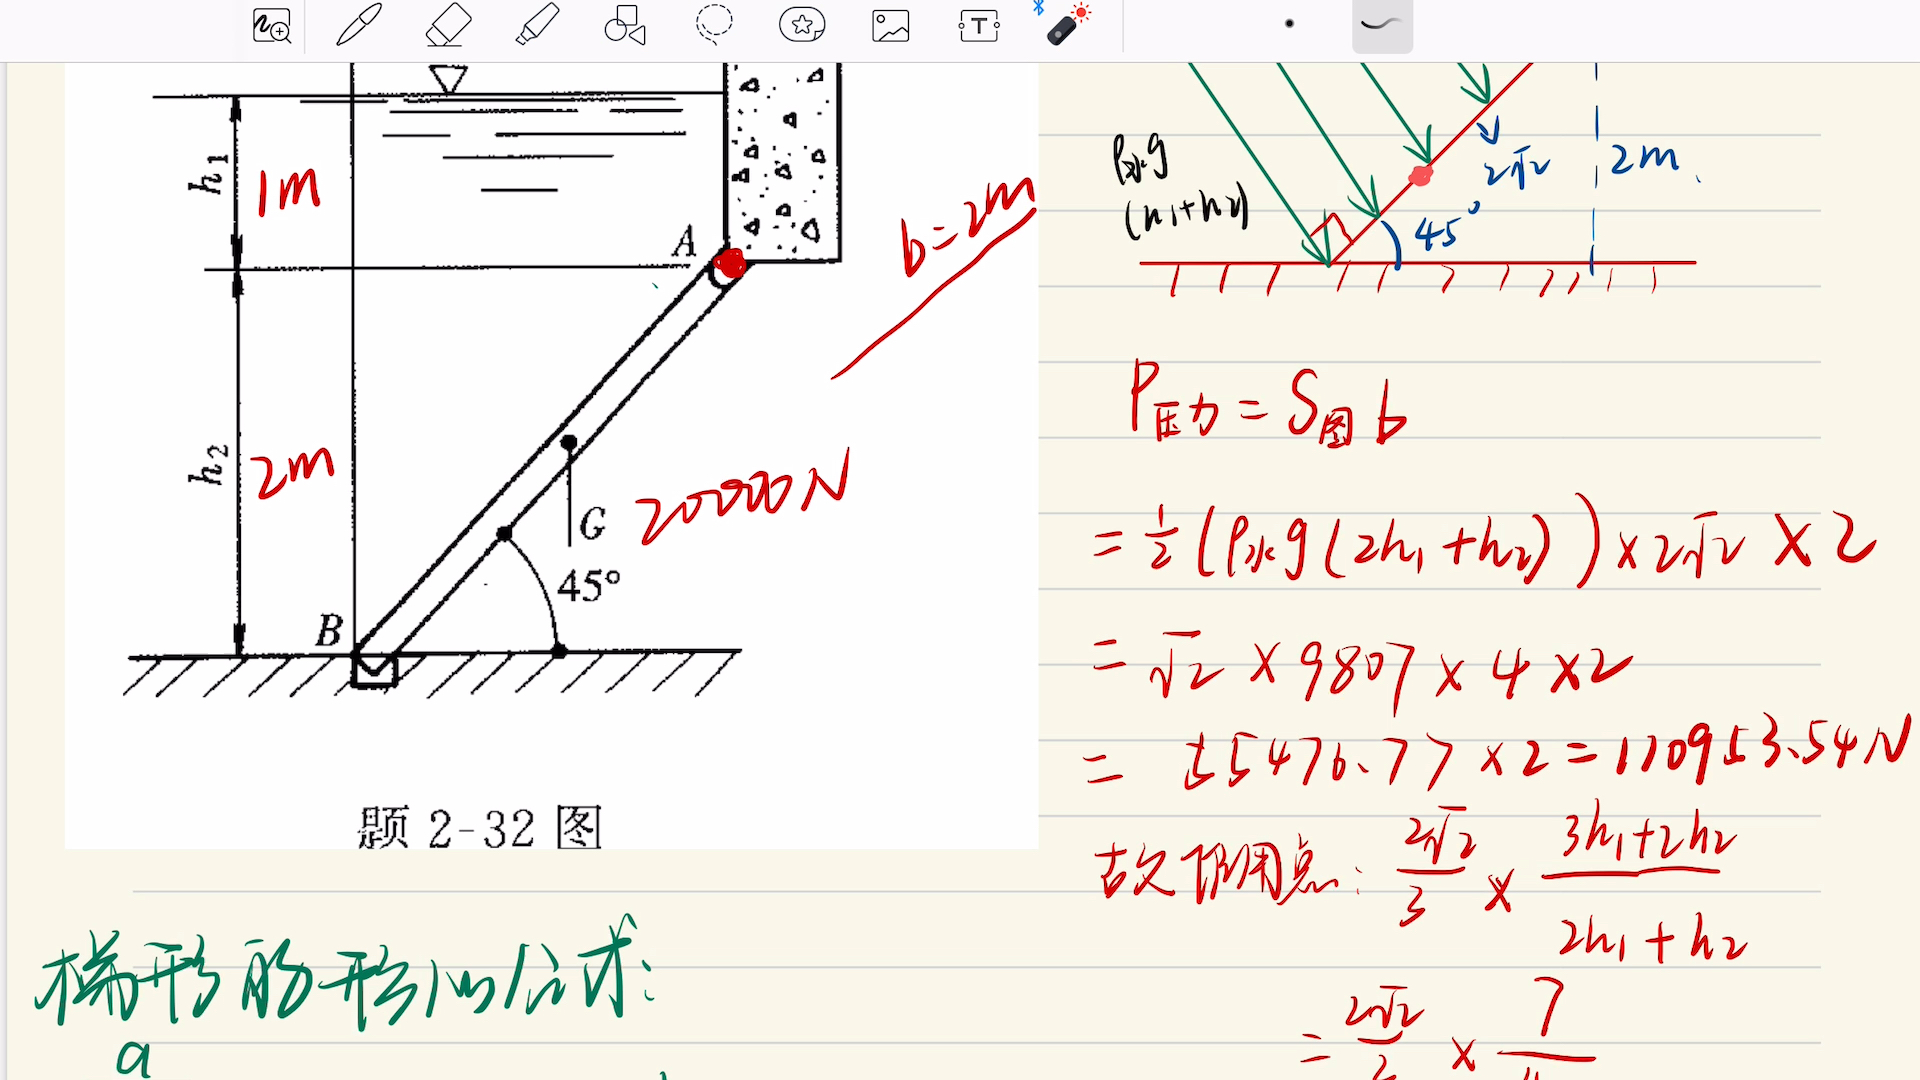Click the handwritten b=2m annotation
1920x1080 pixels.
(966, 226)
